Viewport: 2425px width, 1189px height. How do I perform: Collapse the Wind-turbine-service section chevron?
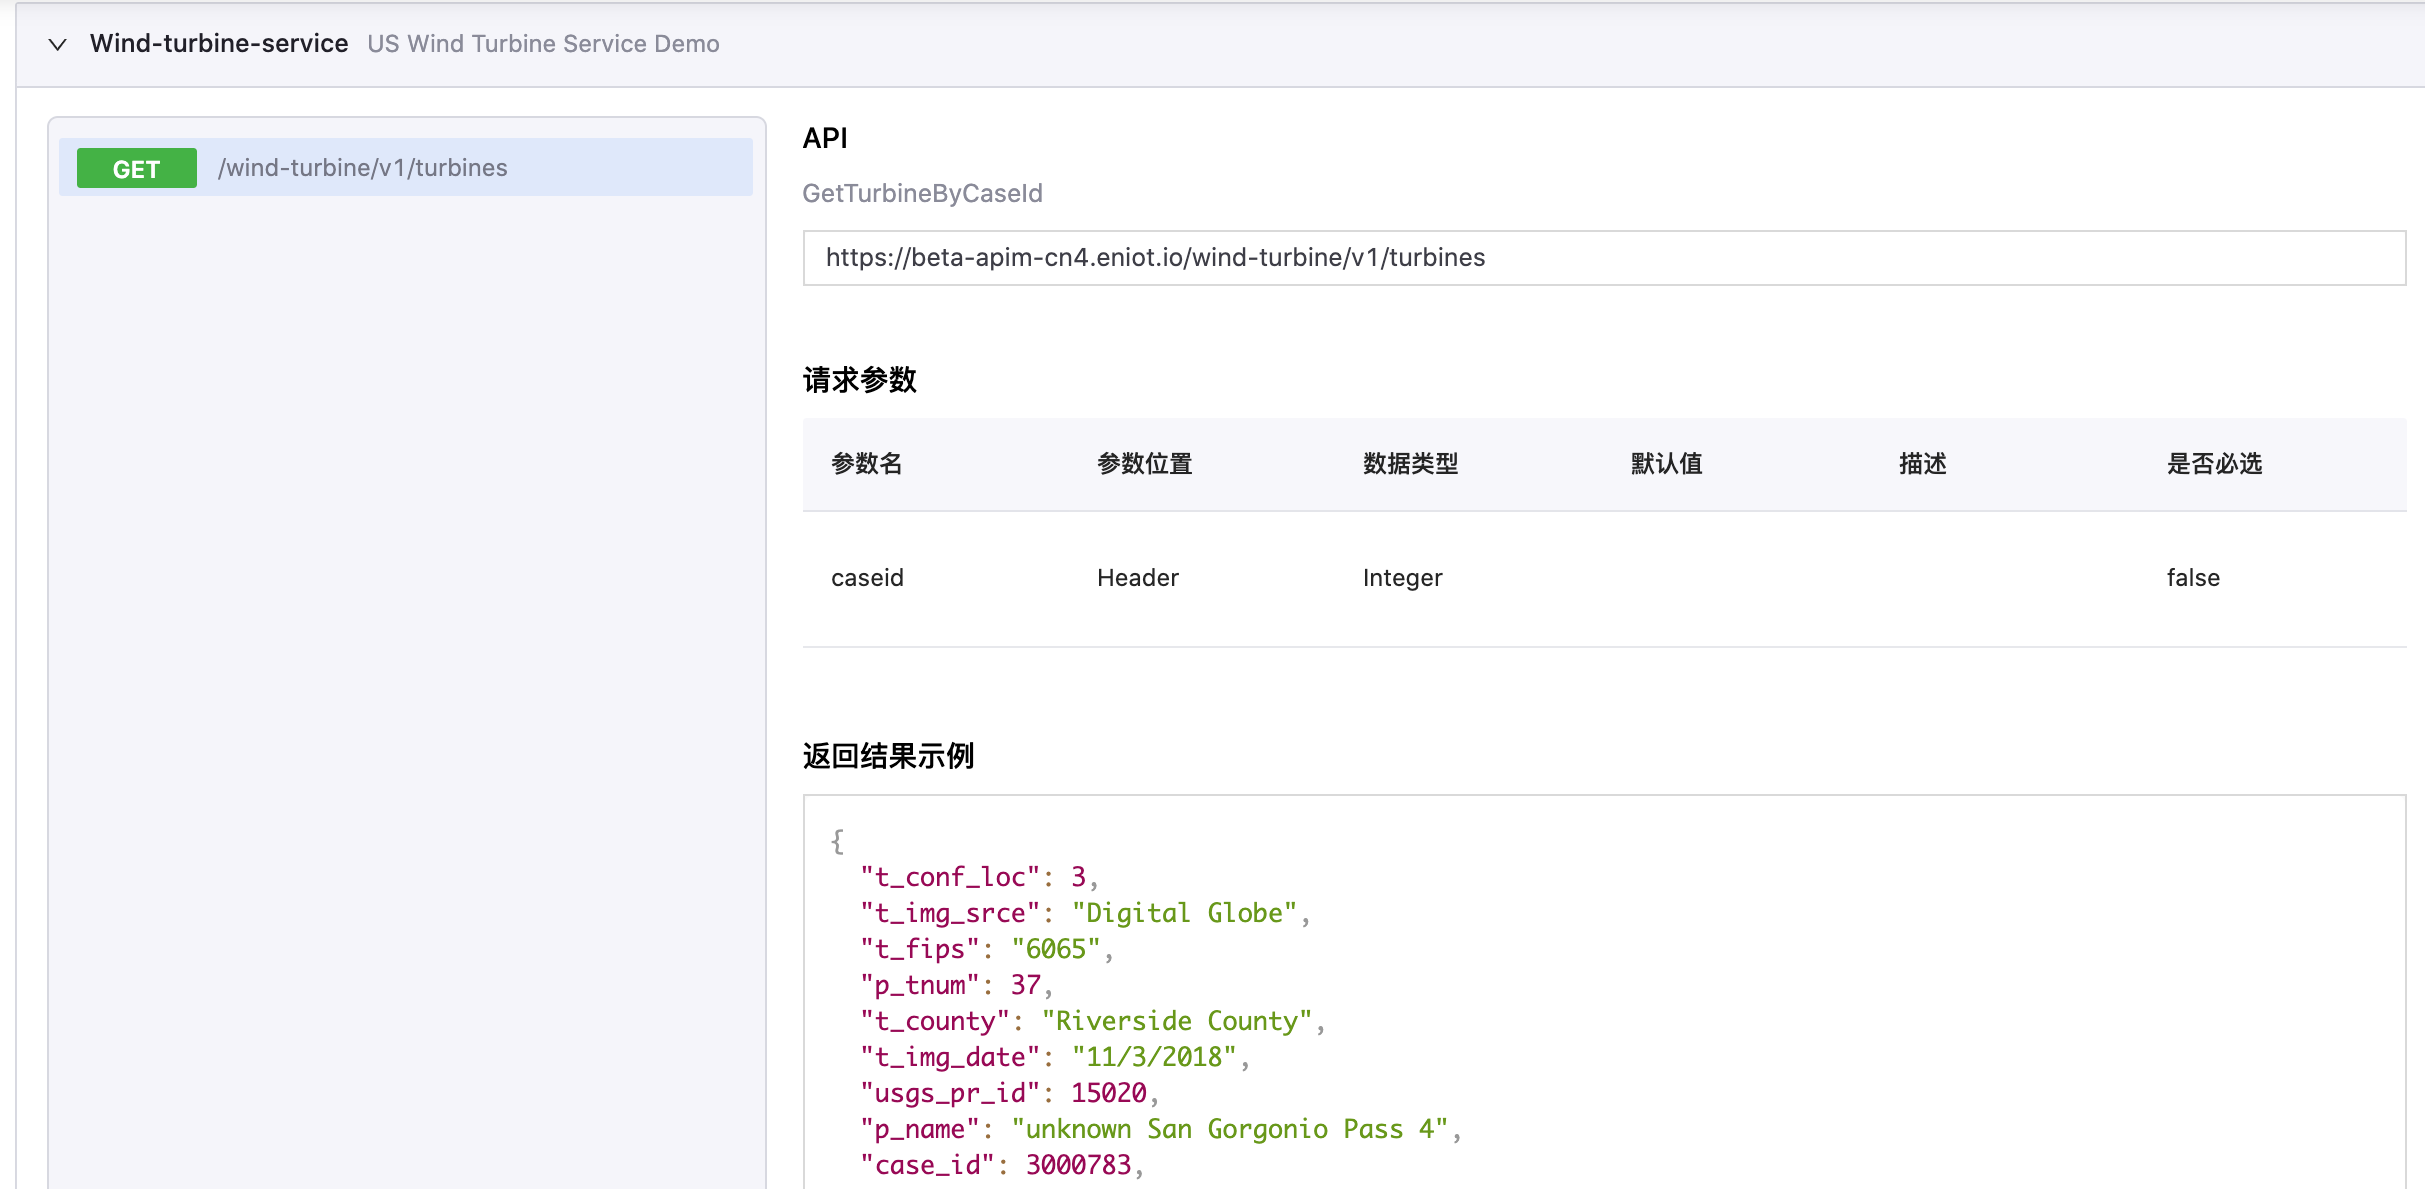(x=57, y=44)
